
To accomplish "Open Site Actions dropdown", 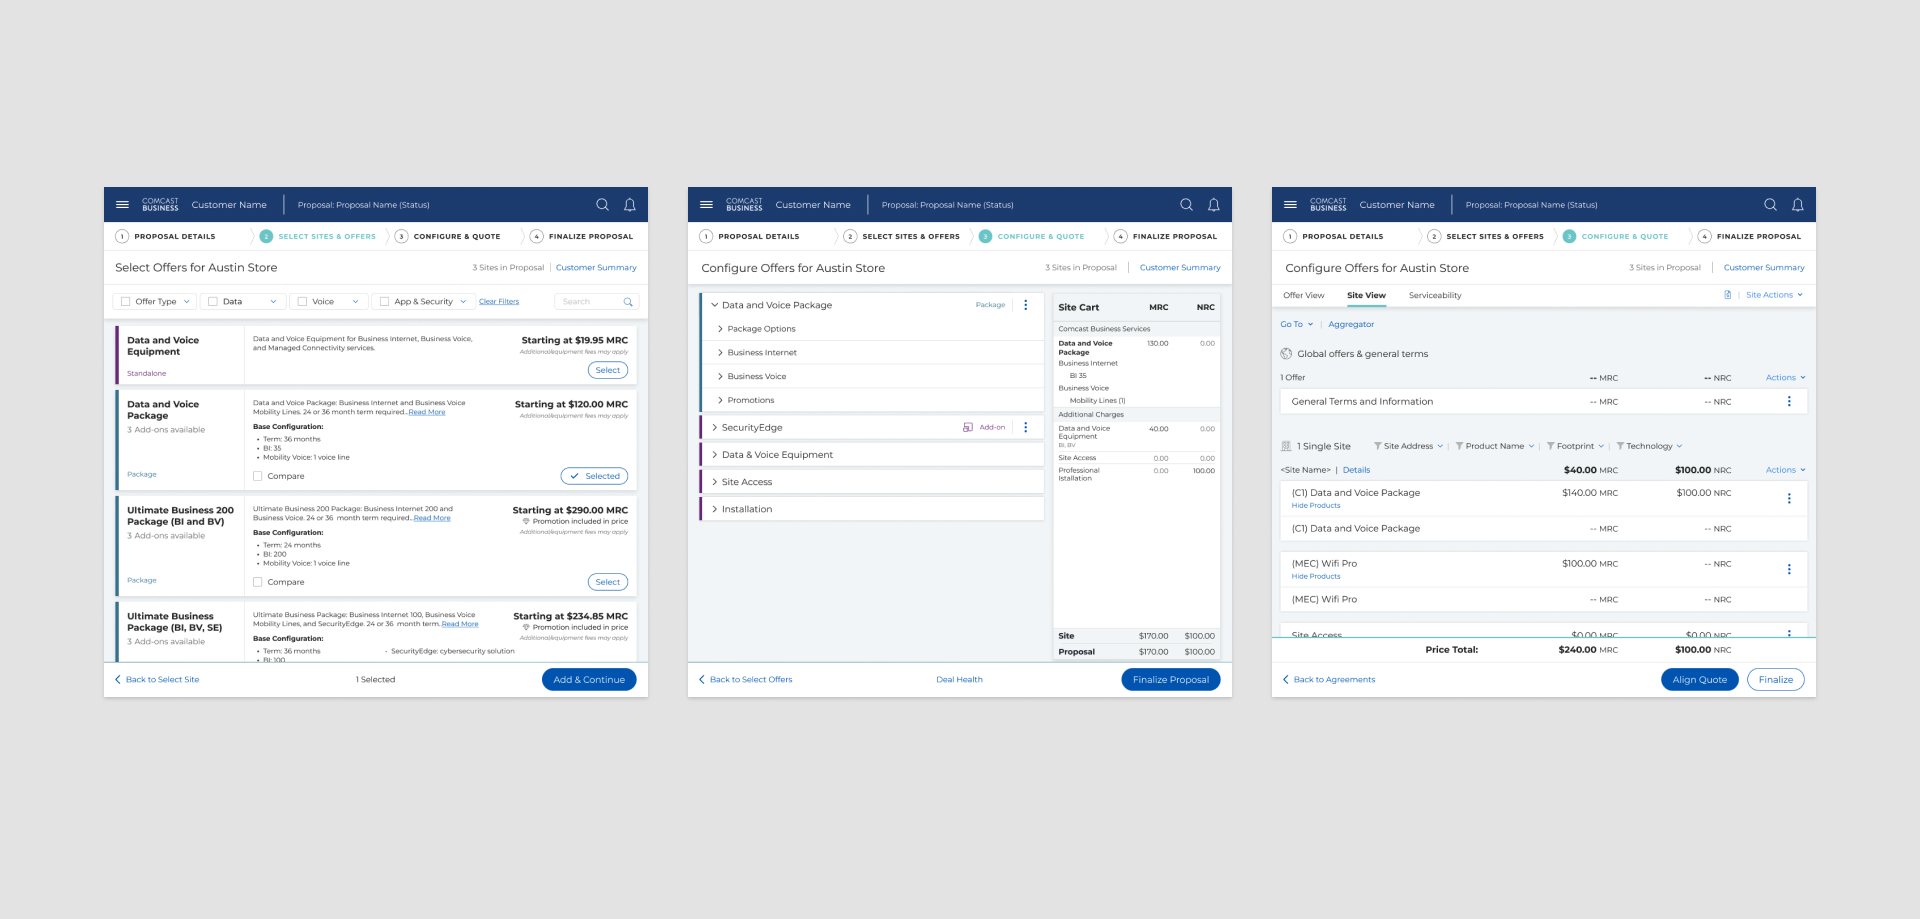I will point(1775,295).
